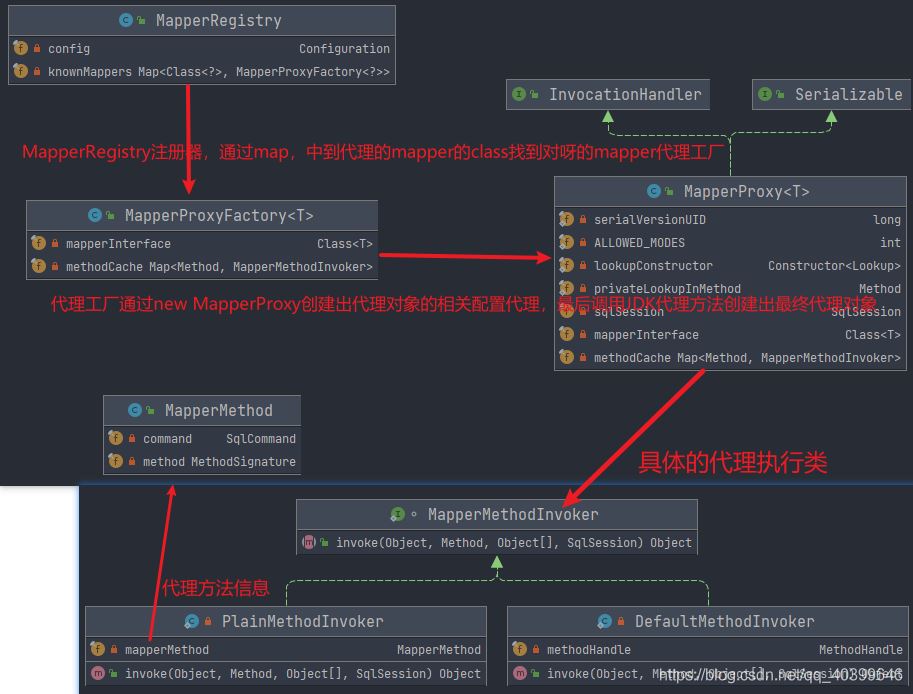Open the blog.csdn.net watermark link
Viewport: 913px width, 694px height.
click(760, 673)
